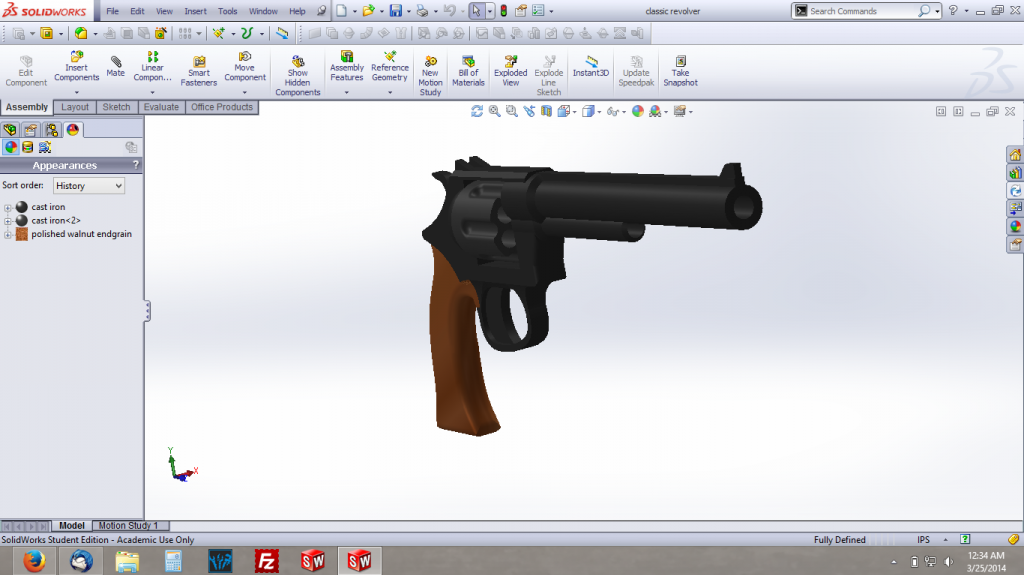This screenshot has height=575, width=1024.
Task: Select the Model bottom tab
Action: (x=72, y=525)
